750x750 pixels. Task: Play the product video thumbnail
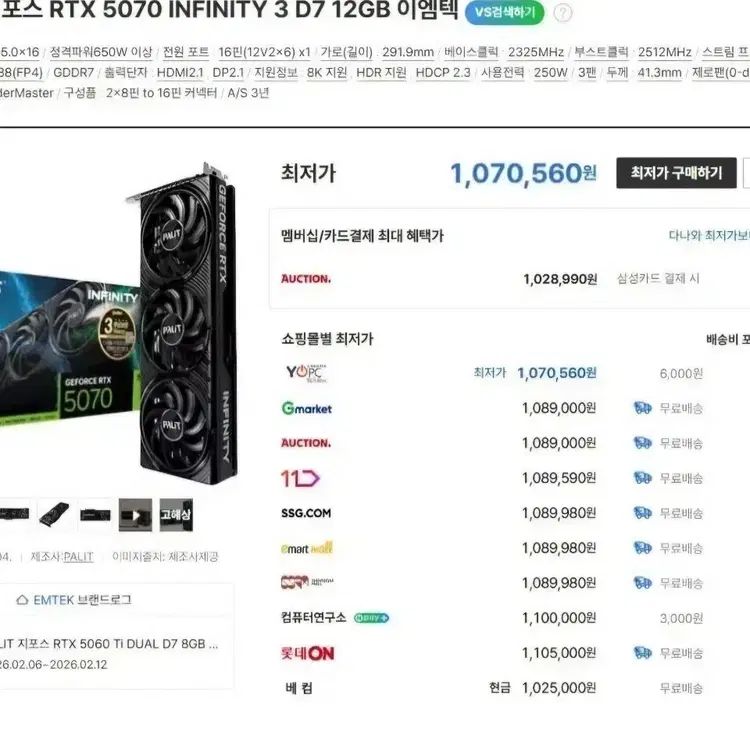coord(135,515)
